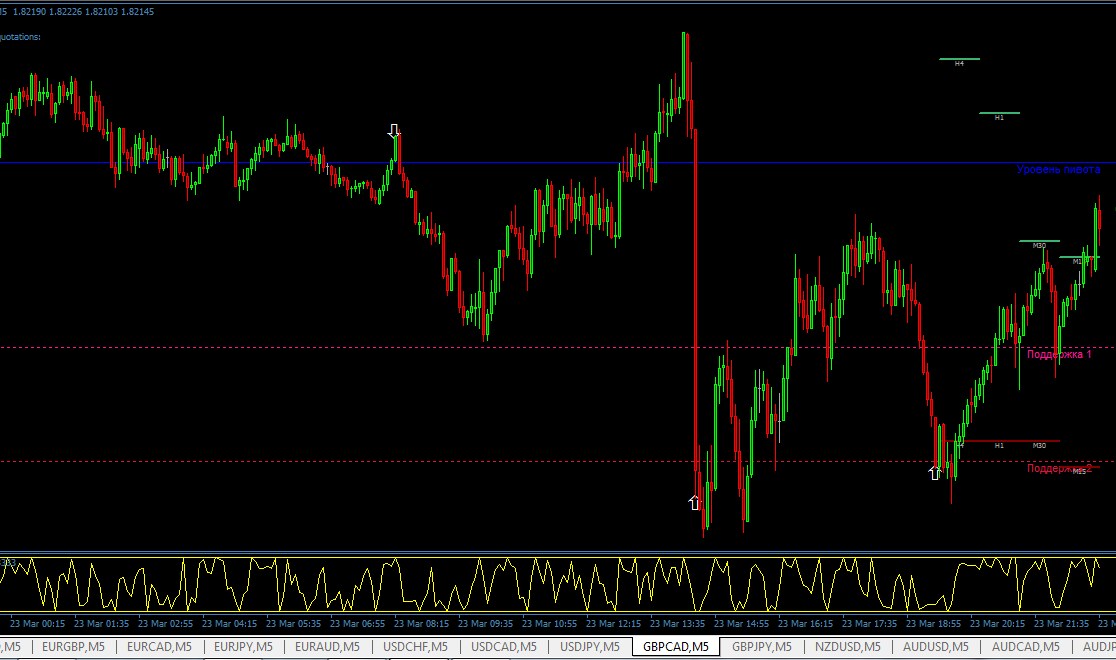The width and height of the screenshot is (1116, 660).
Task: Click the '23 Mar 08:15' time label
Action: 421,623
